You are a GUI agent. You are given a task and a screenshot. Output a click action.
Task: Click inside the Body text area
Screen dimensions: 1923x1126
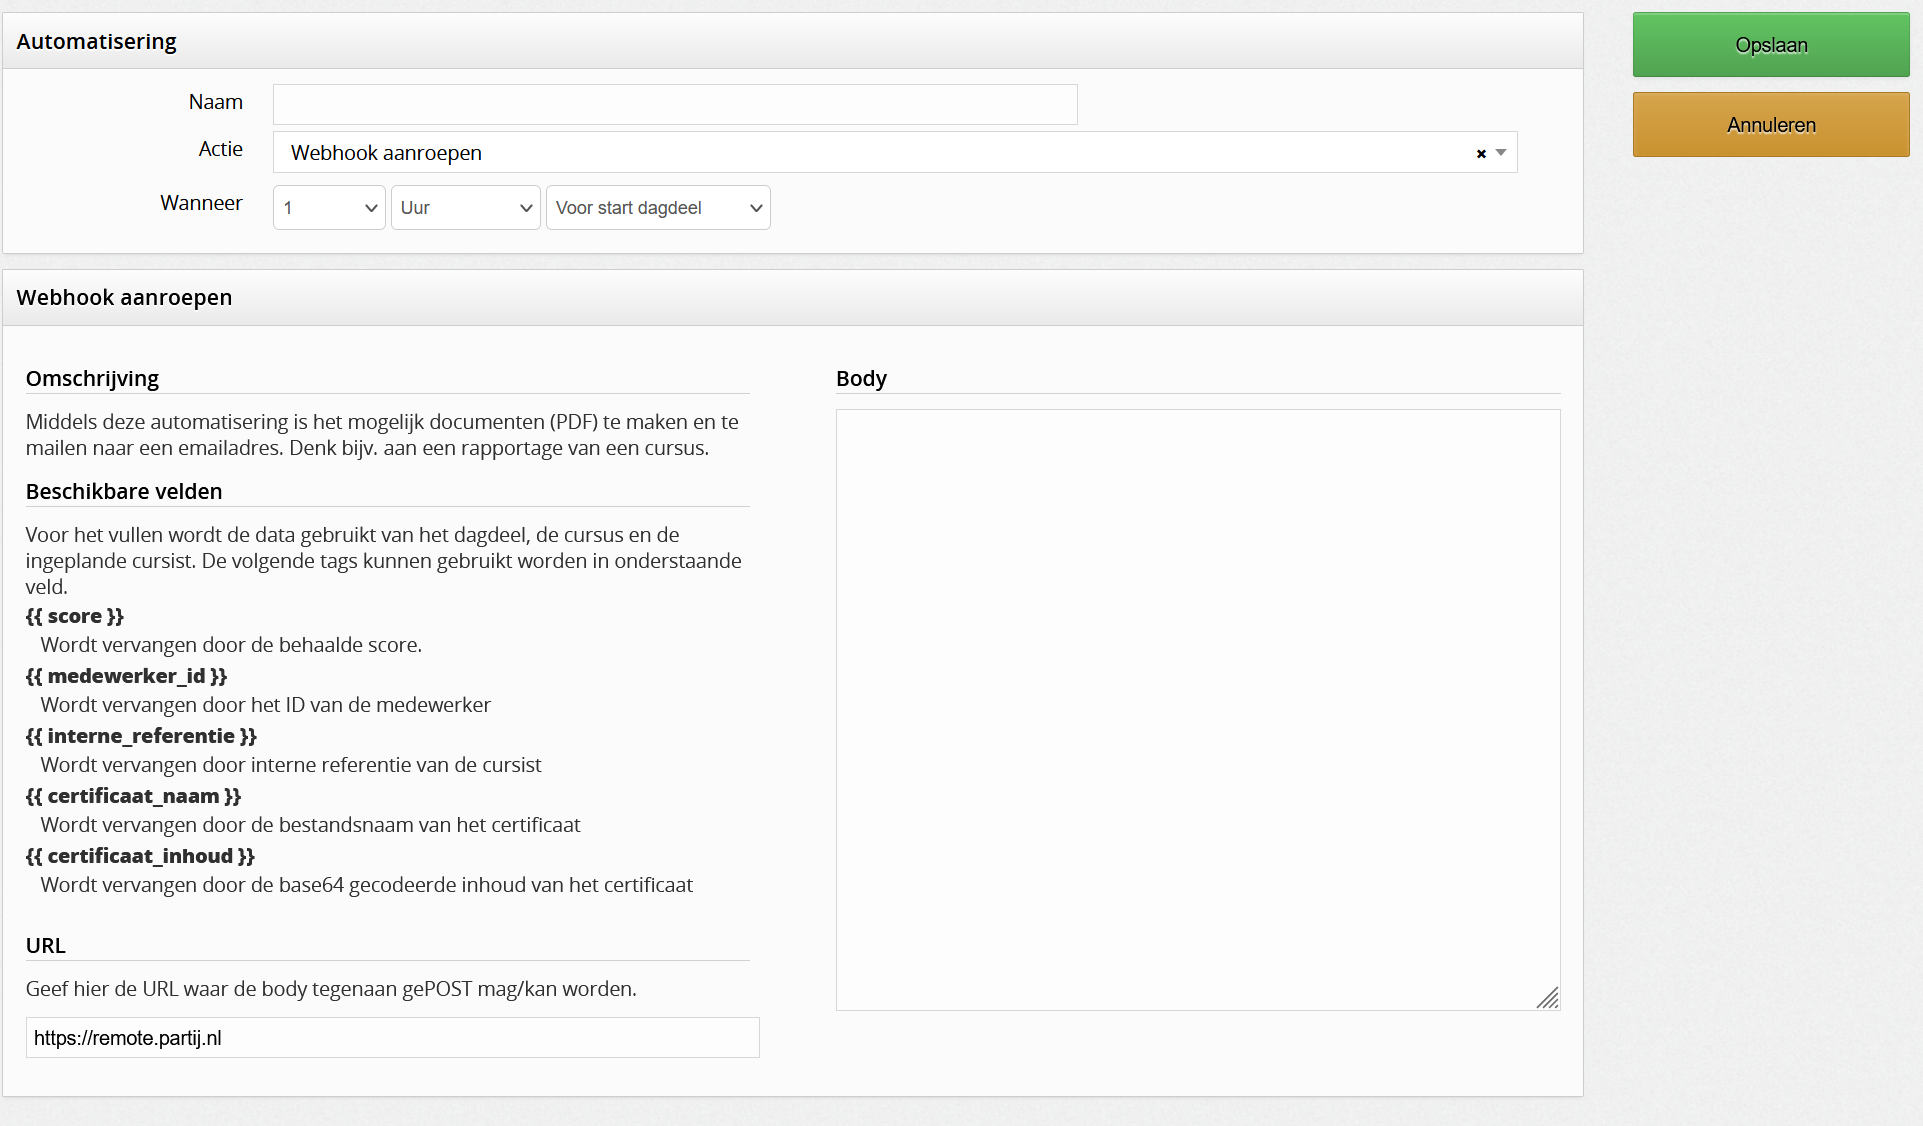point(1197,709)
